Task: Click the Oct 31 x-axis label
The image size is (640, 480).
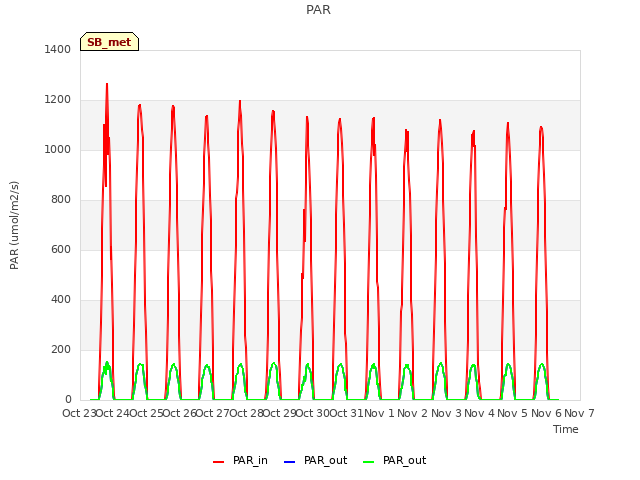Action: tap(346, 413)
